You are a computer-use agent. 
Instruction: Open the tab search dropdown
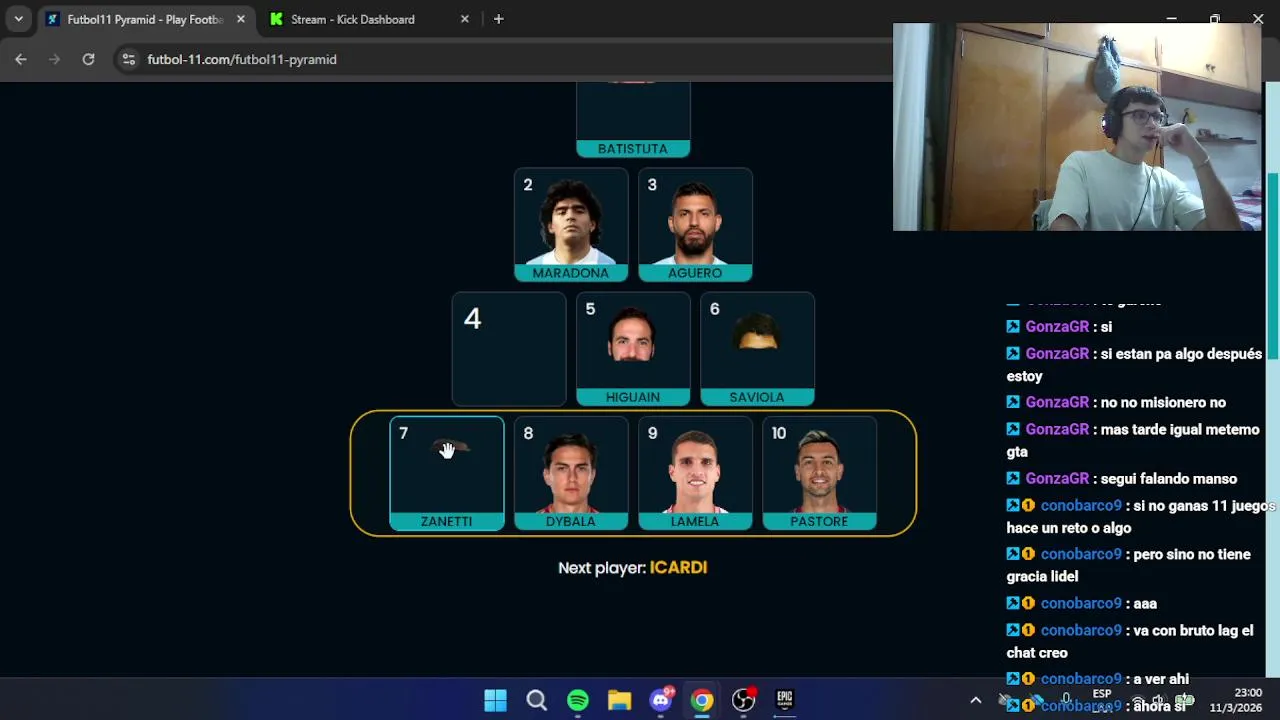18,19
